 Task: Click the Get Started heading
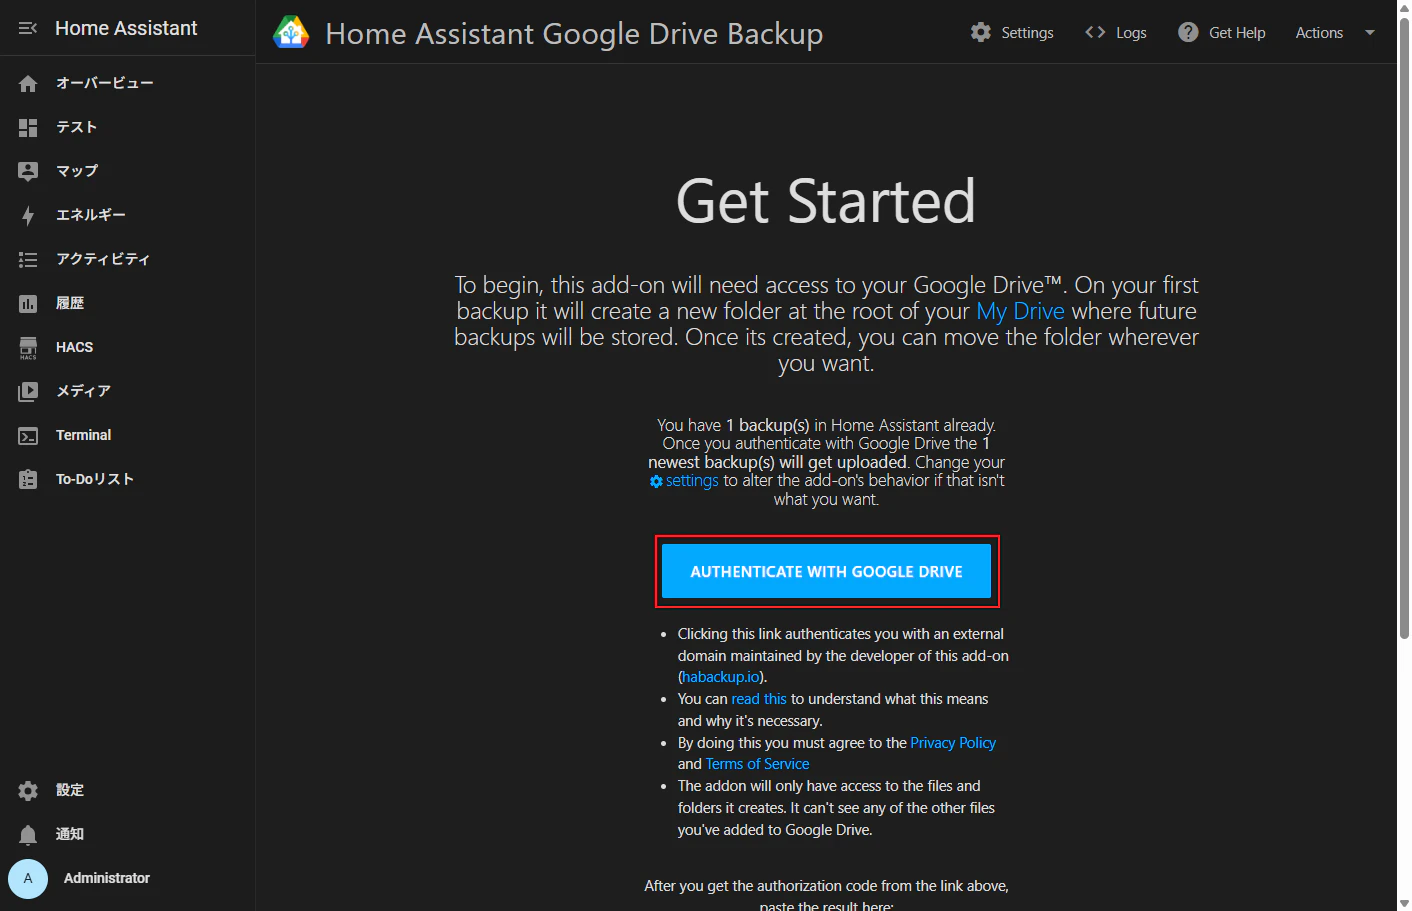826,201
